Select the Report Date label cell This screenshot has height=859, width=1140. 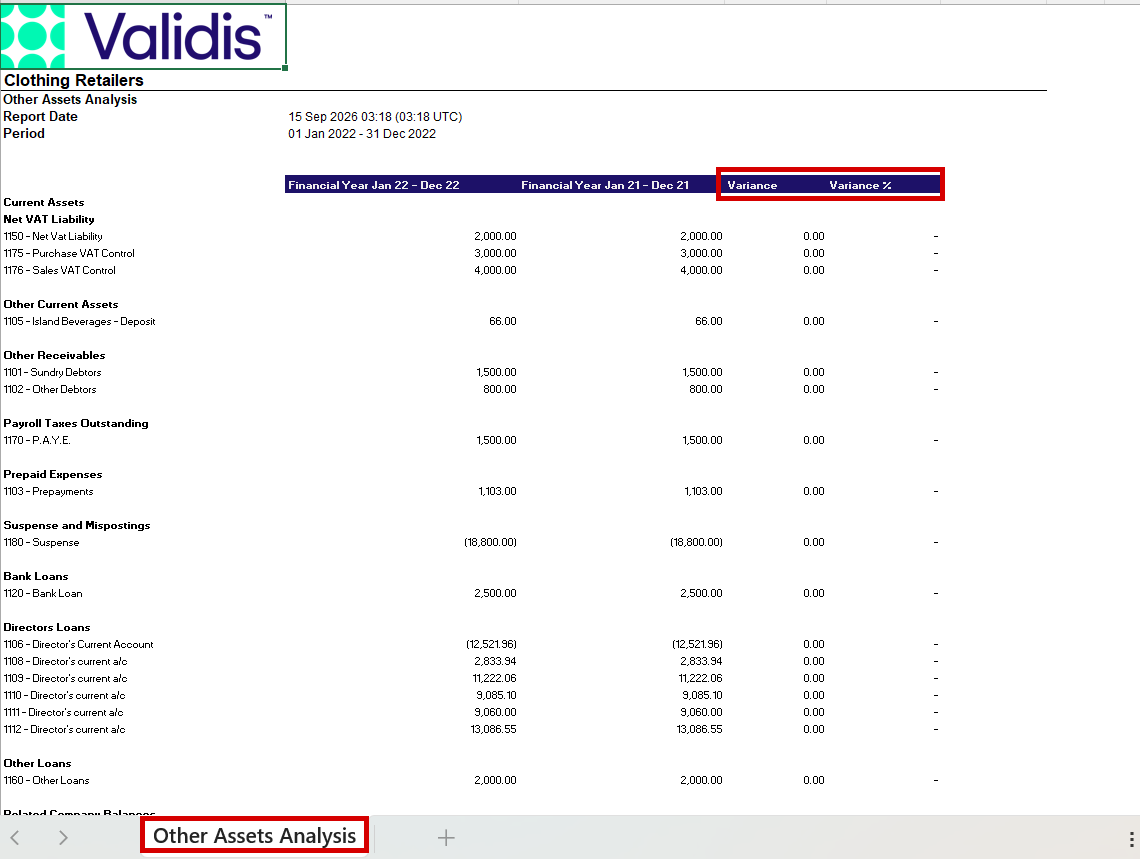pos(40,116)
